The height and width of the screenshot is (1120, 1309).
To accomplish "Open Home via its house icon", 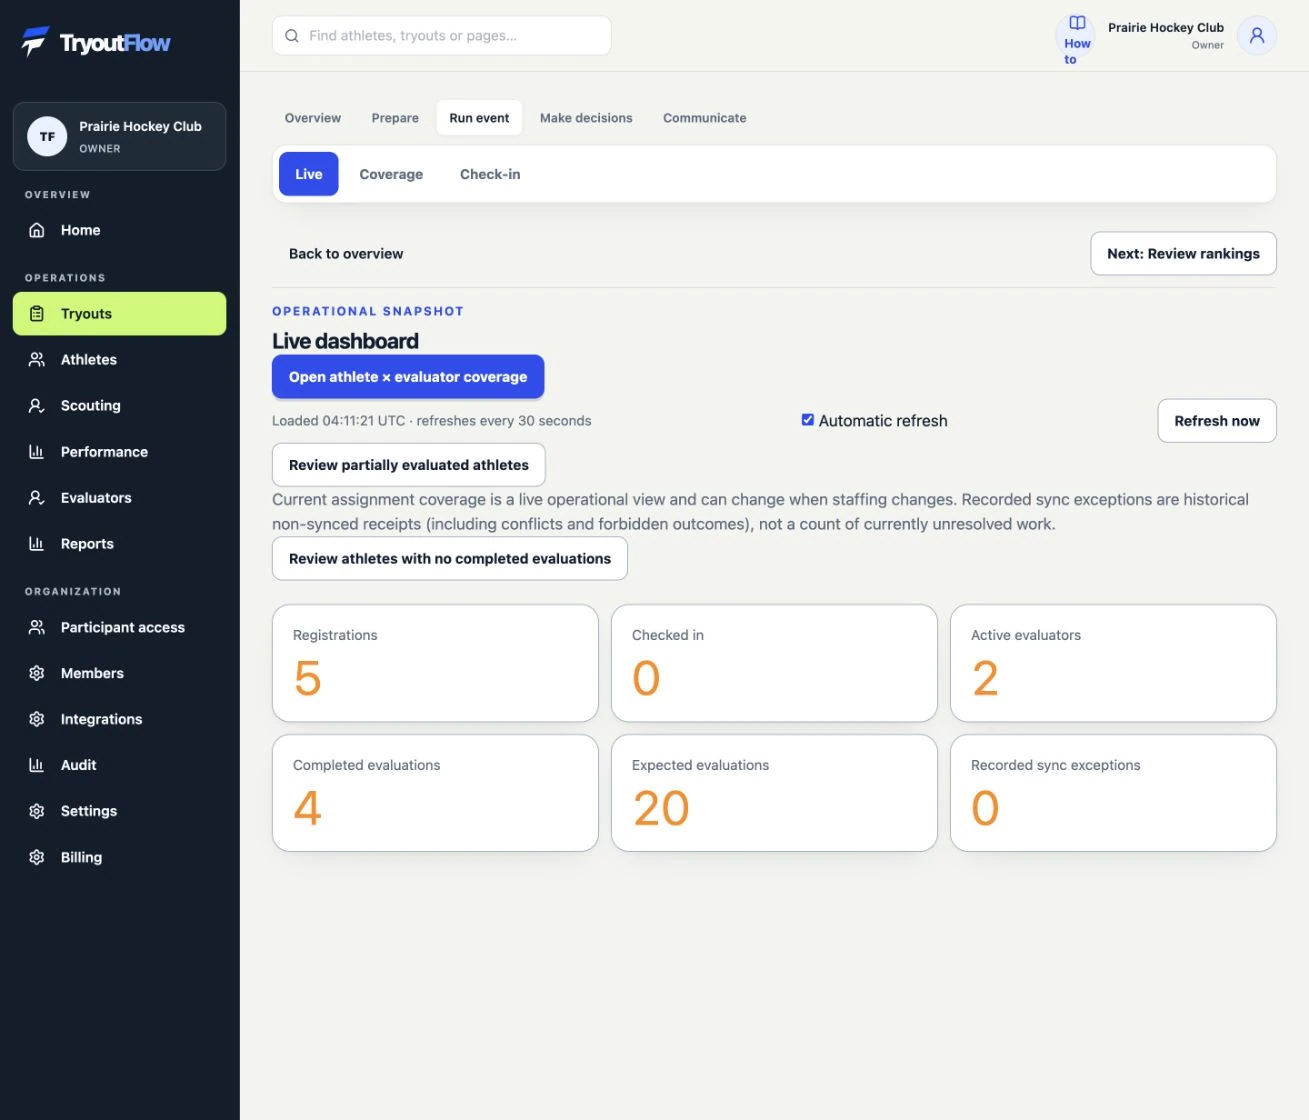I will click(x=37, y=230).
